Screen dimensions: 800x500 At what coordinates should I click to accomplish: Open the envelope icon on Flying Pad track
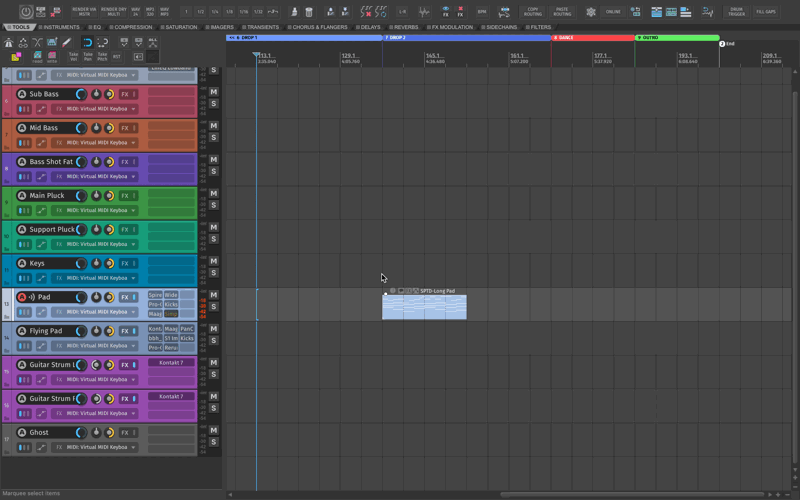click(x=41, y=346)
